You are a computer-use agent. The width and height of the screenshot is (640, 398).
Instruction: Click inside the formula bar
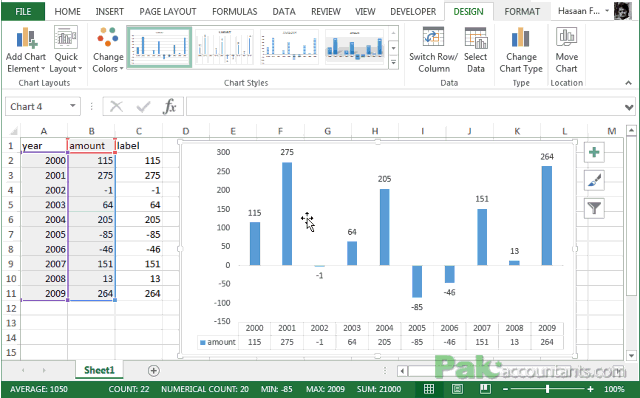(x=404, y=107)
